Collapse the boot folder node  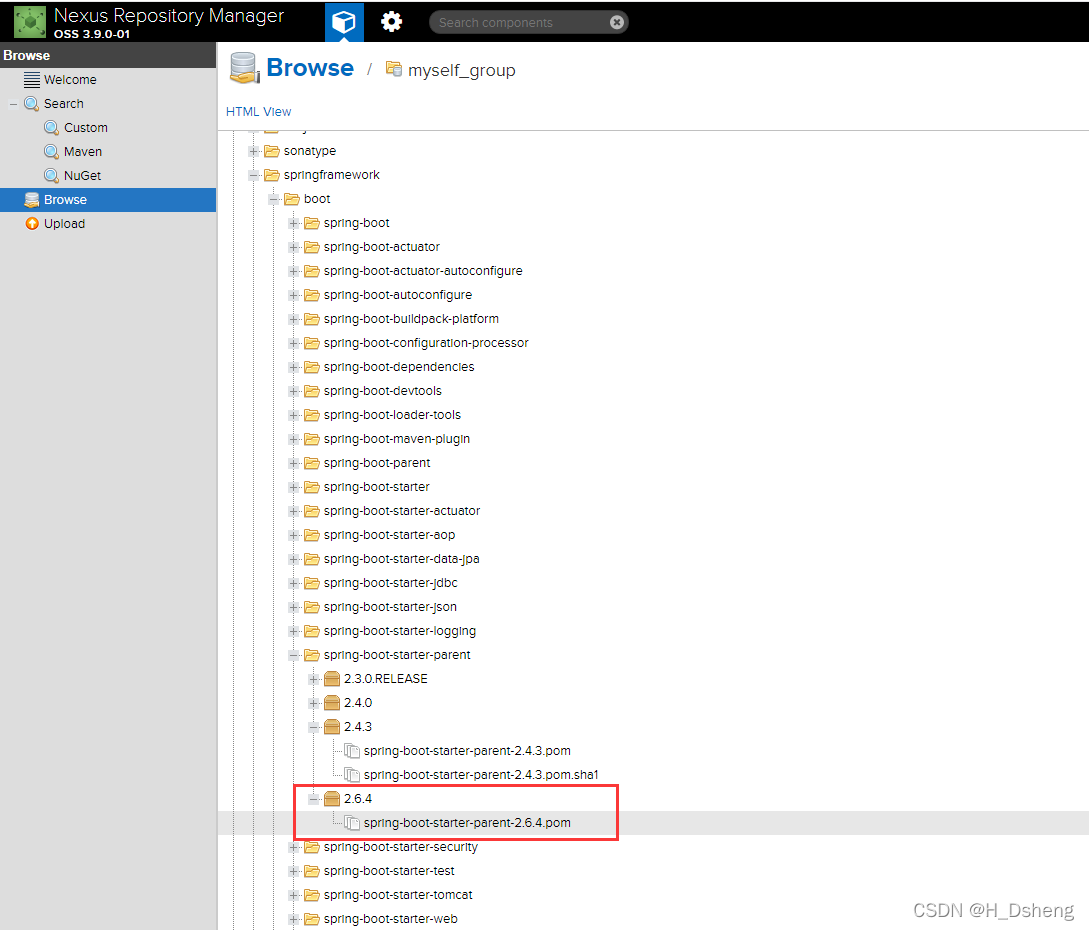274,199
